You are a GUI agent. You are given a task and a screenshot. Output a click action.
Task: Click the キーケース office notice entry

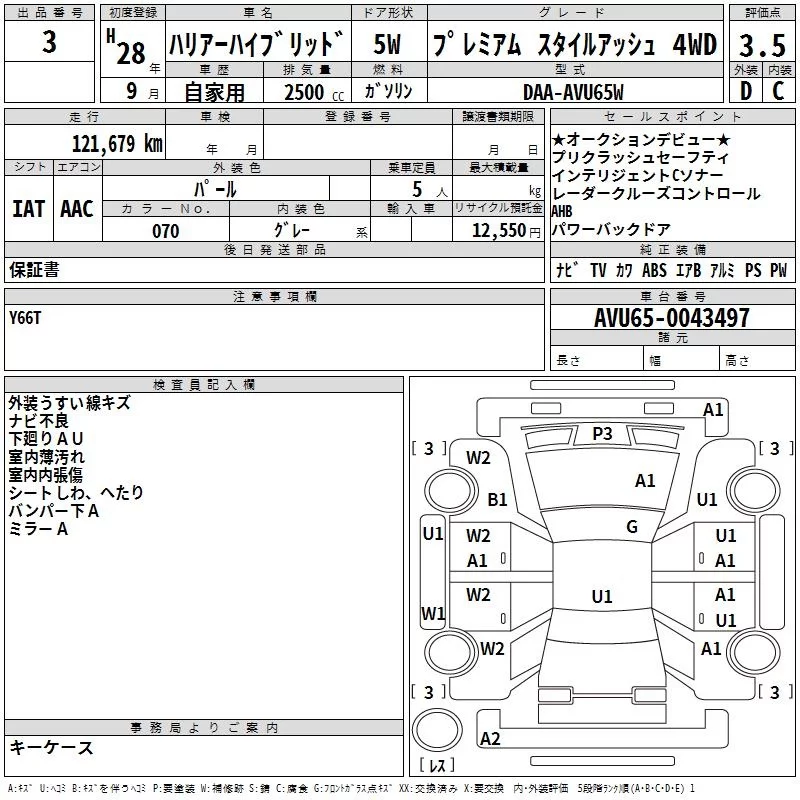pyautogui.click(x=51, y=747)
